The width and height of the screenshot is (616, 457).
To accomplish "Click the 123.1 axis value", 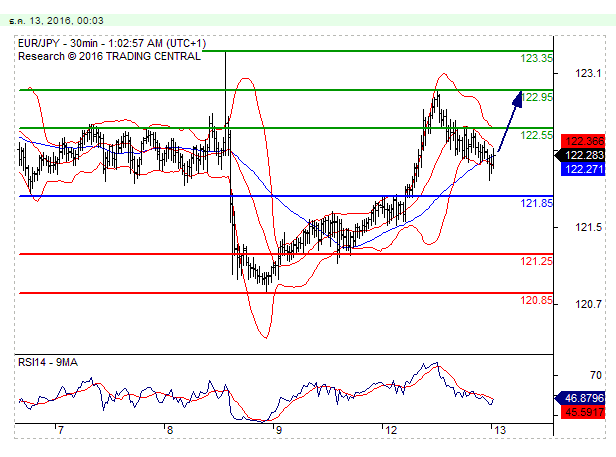I will pyautogui.click(x=588, y=73).
